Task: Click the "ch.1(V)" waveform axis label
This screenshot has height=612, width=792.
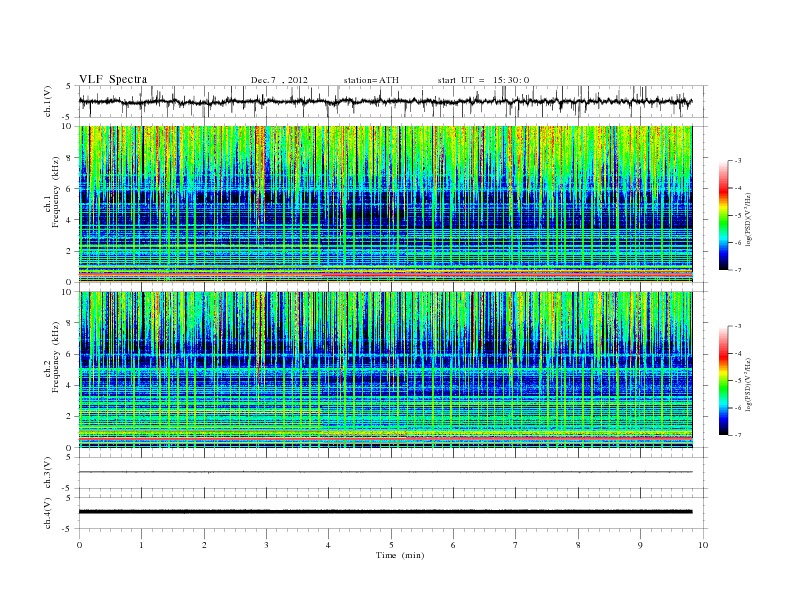Action: 48,101
